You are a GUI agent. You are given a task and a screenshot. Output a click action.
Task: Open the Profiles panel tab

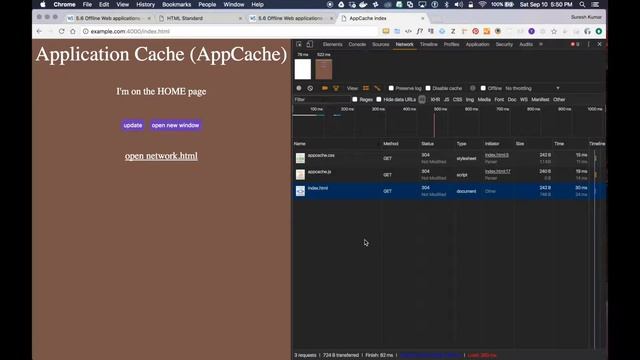click(451, 44)
